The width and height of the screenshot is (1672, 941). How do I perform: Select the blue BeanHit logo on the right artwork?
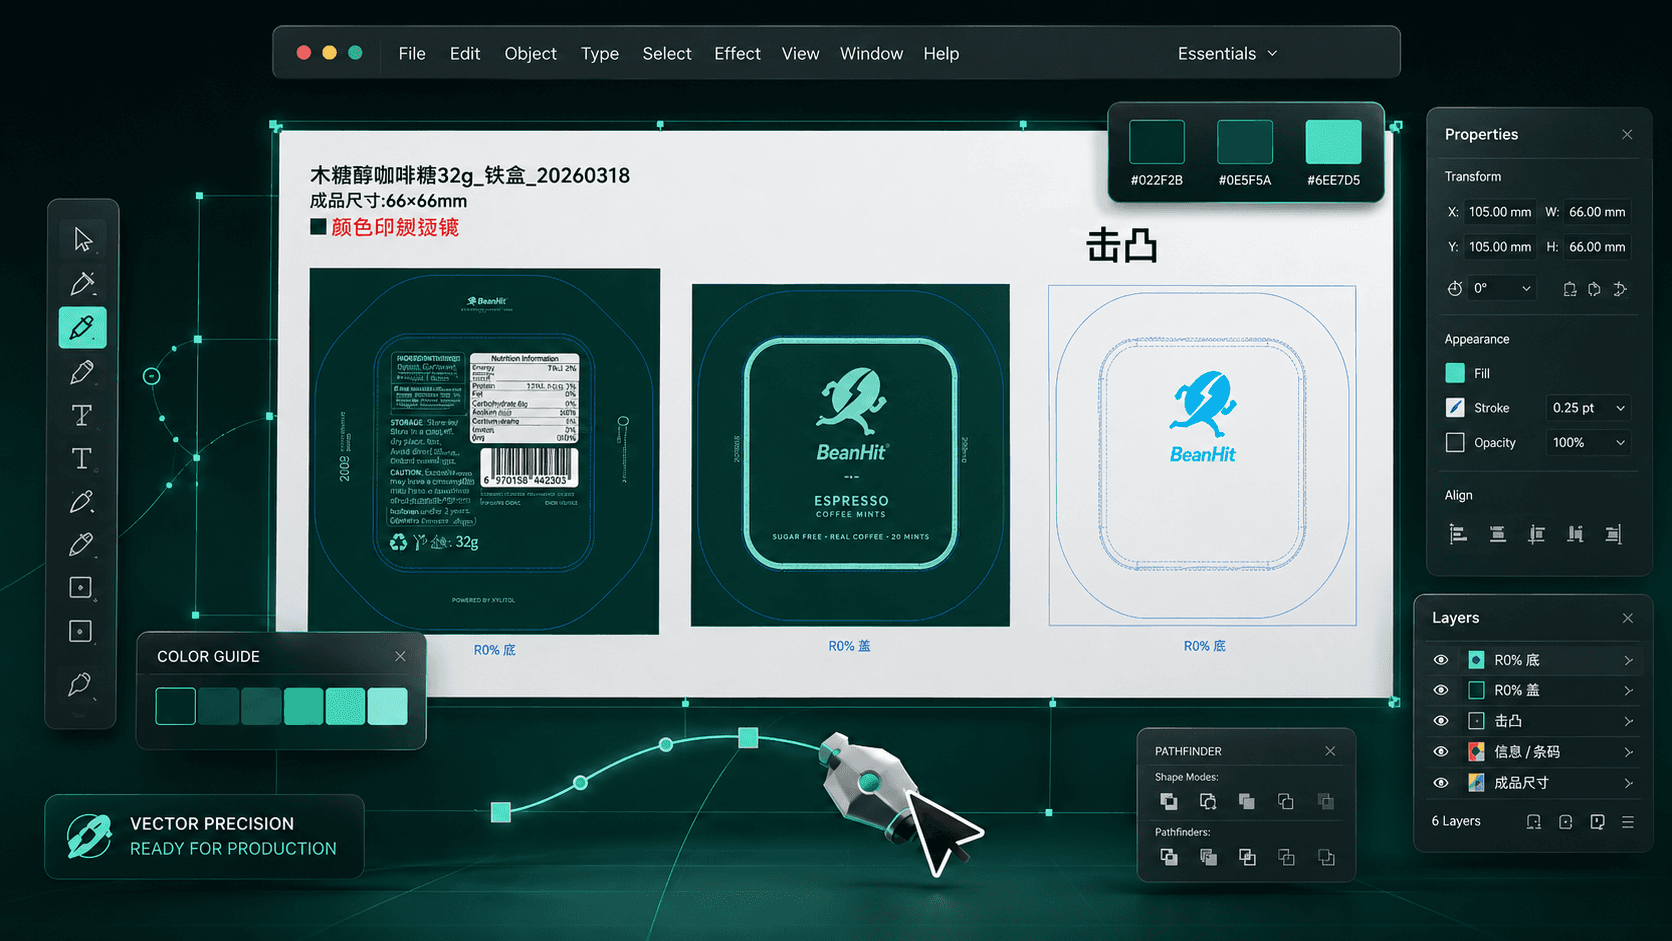pyautogui.click(x=1203, y=417)
